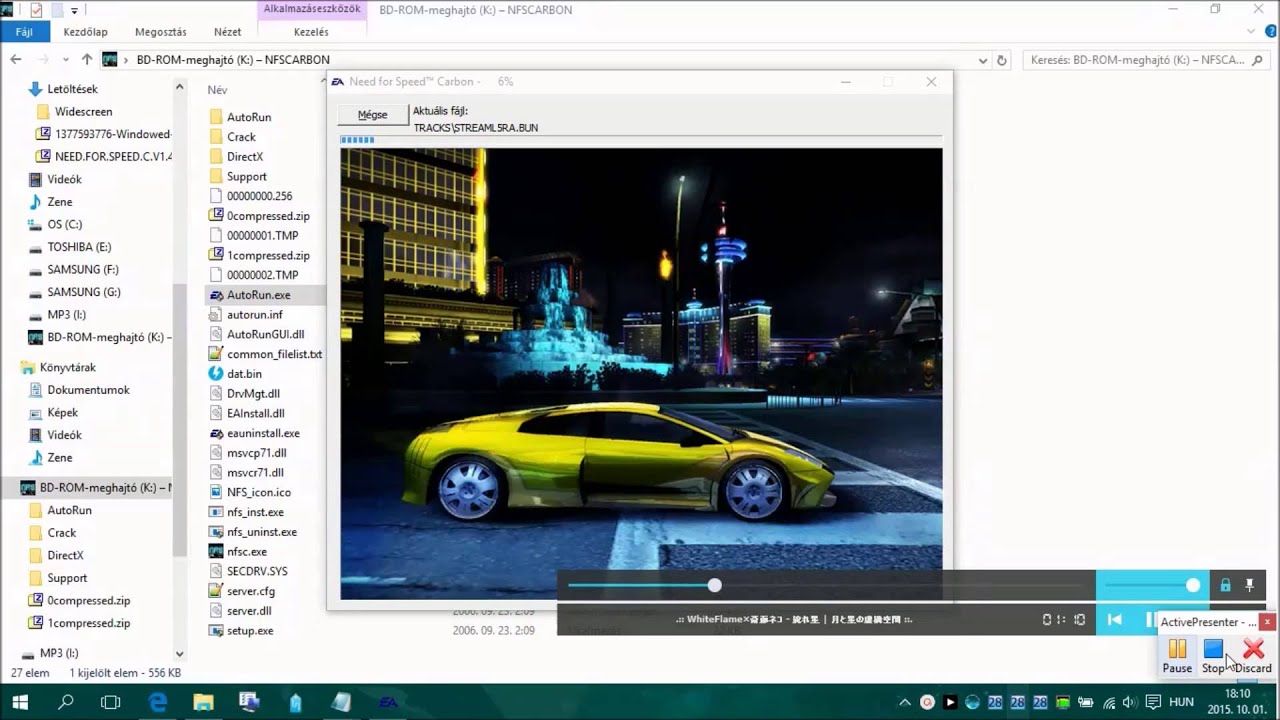Open the Nézet ribbon tab

[x=227, y=32]
